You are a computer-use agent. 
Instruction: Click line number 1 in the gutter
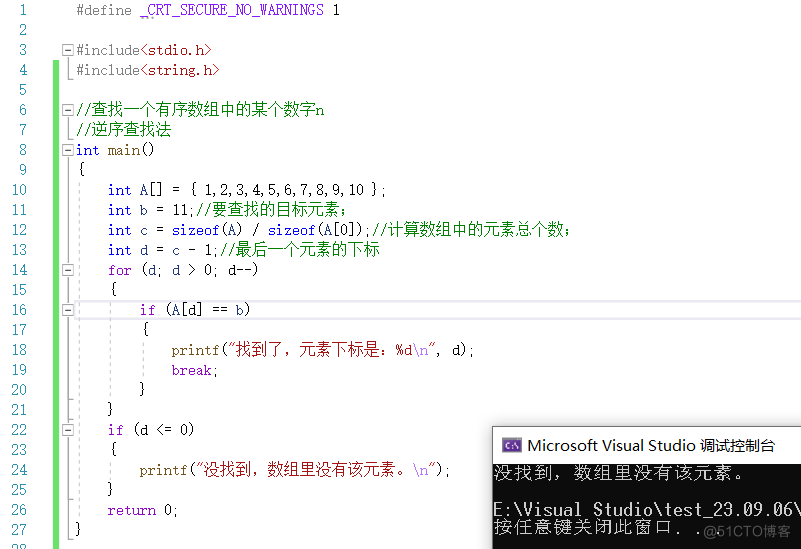point(22,10)
